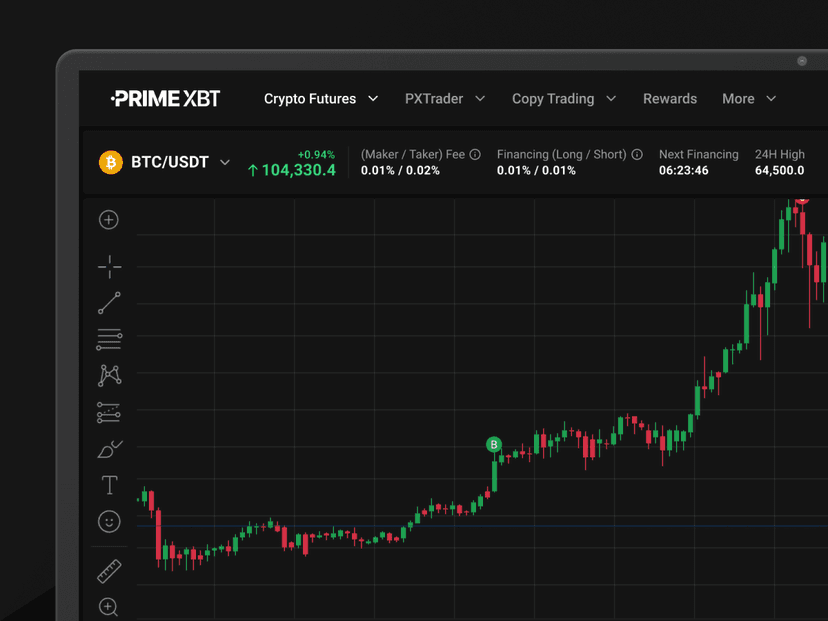Viewport: 828px width, 621px height.
Task: Expand the PXTrader menu
Action: [x=444, y=99]
